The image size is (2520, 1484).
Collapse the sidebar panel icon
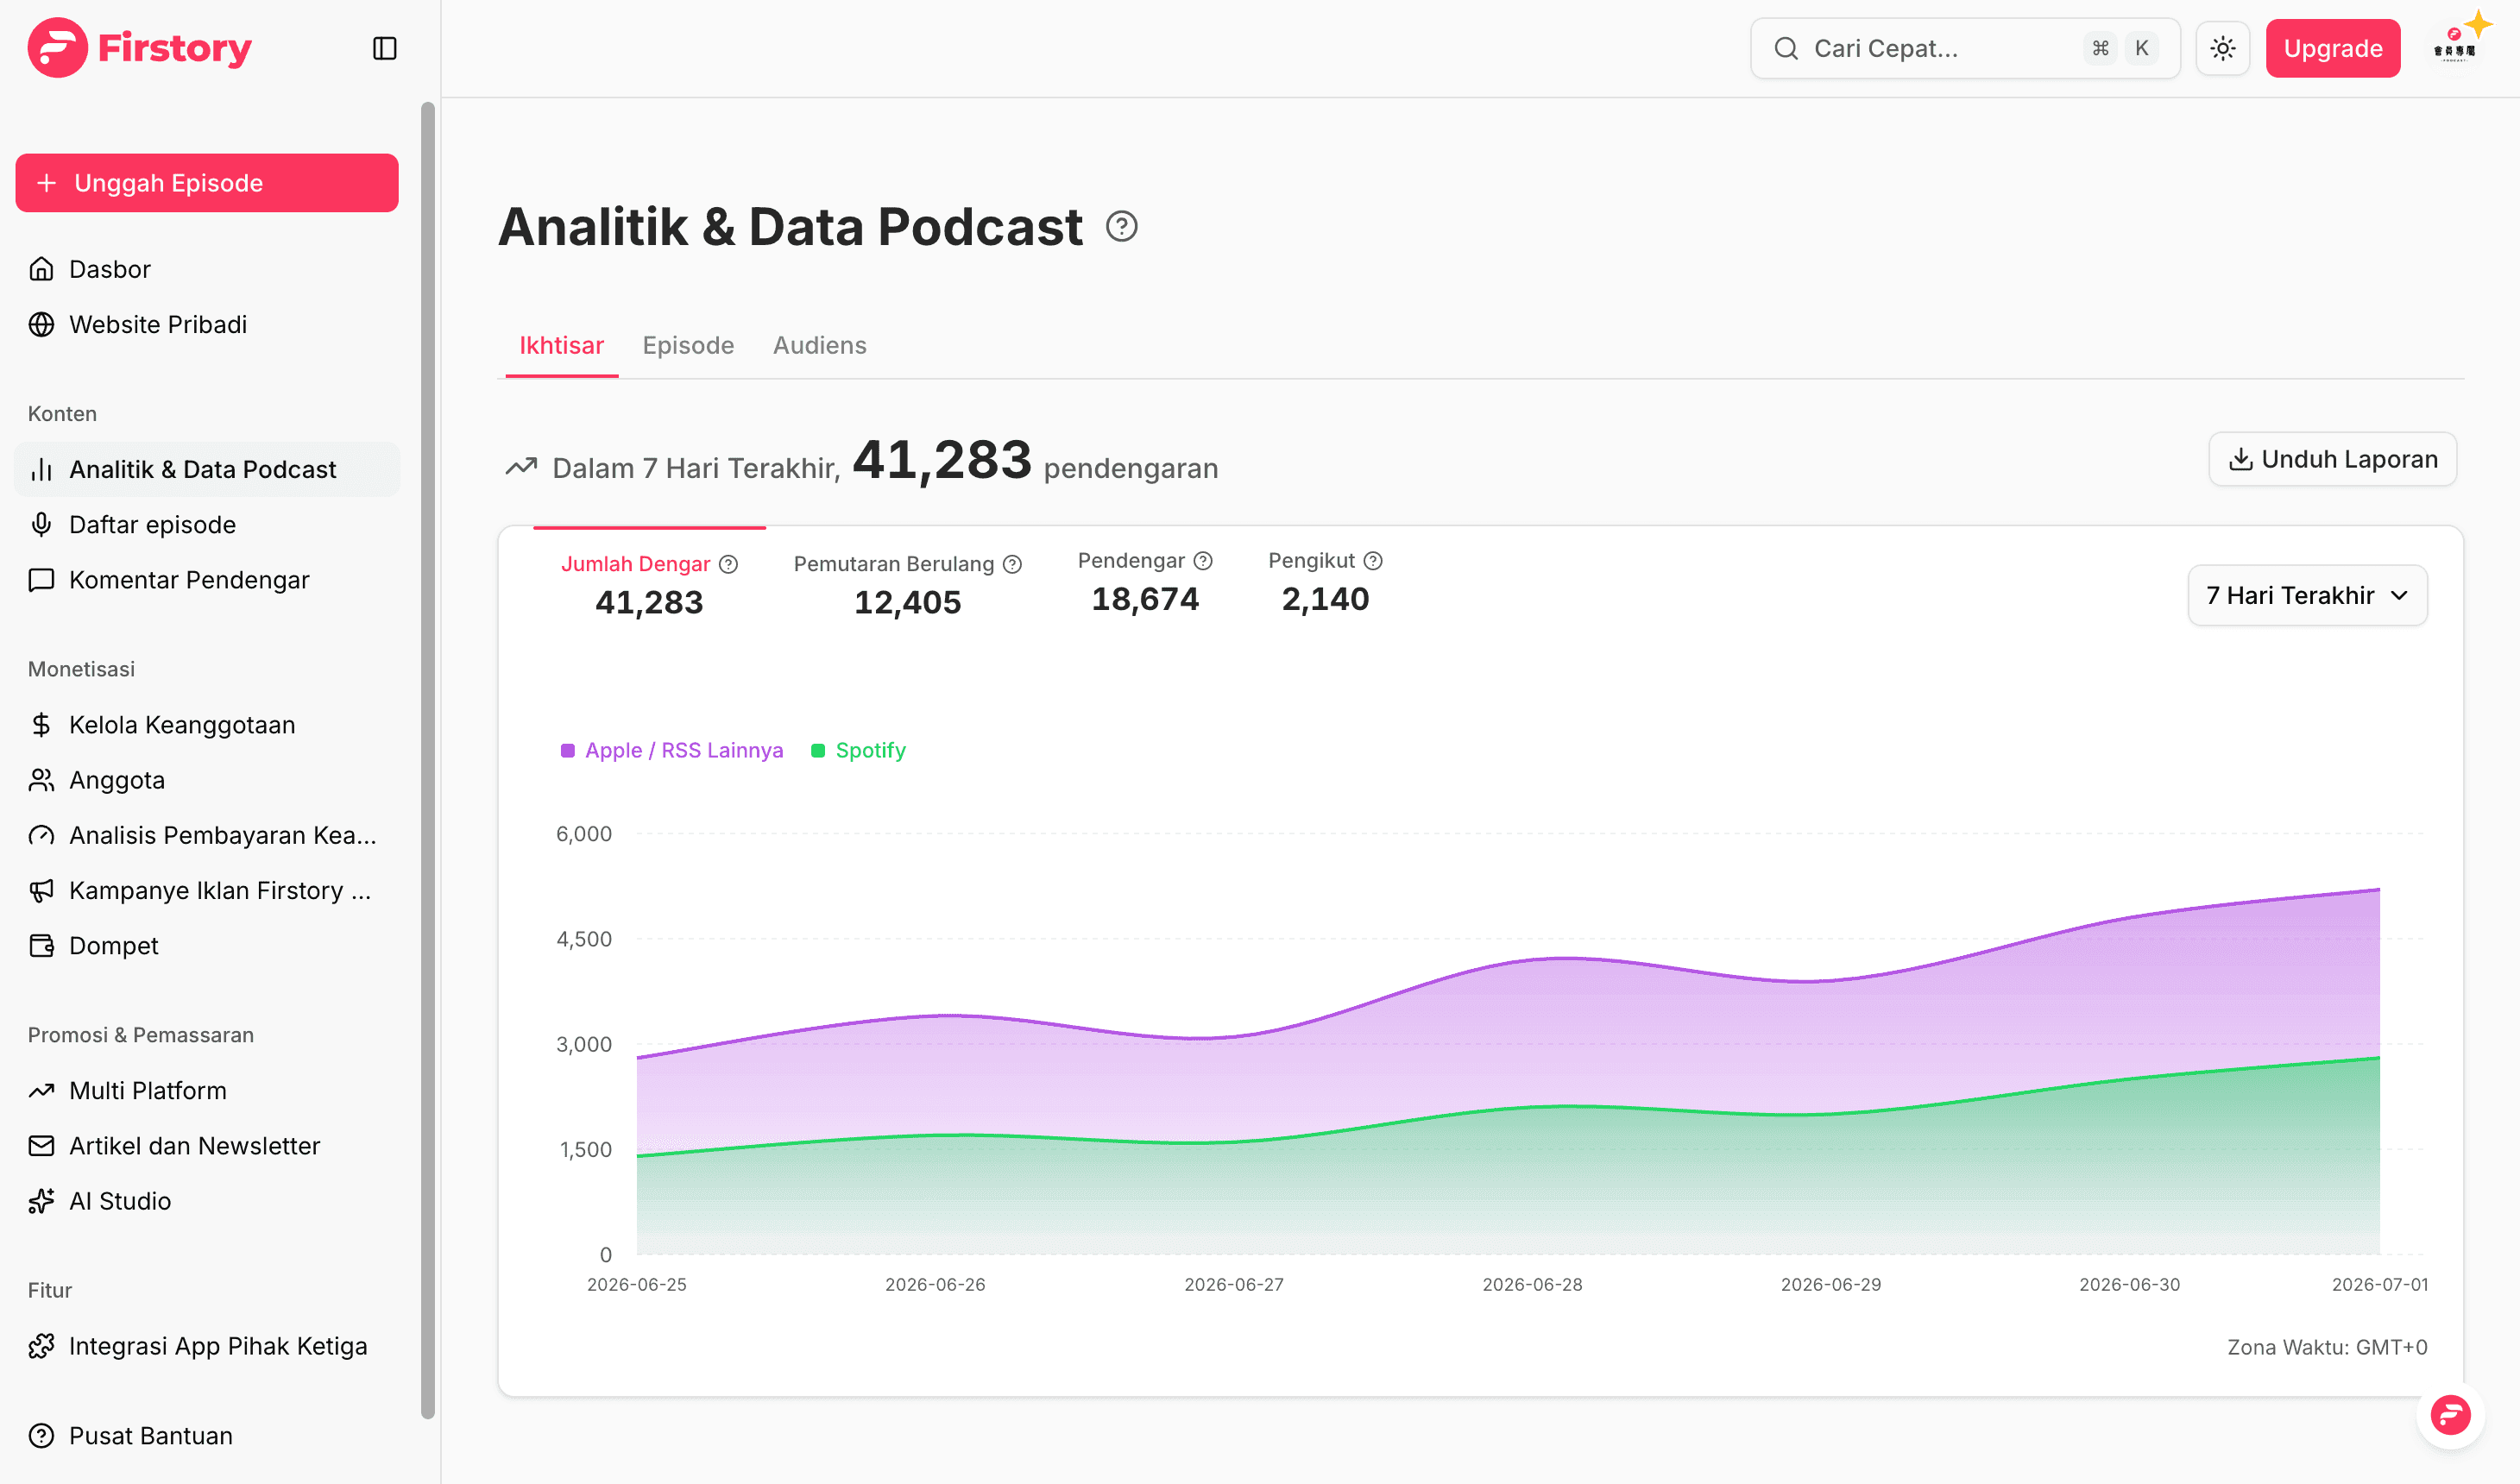[x=384, y=48]
